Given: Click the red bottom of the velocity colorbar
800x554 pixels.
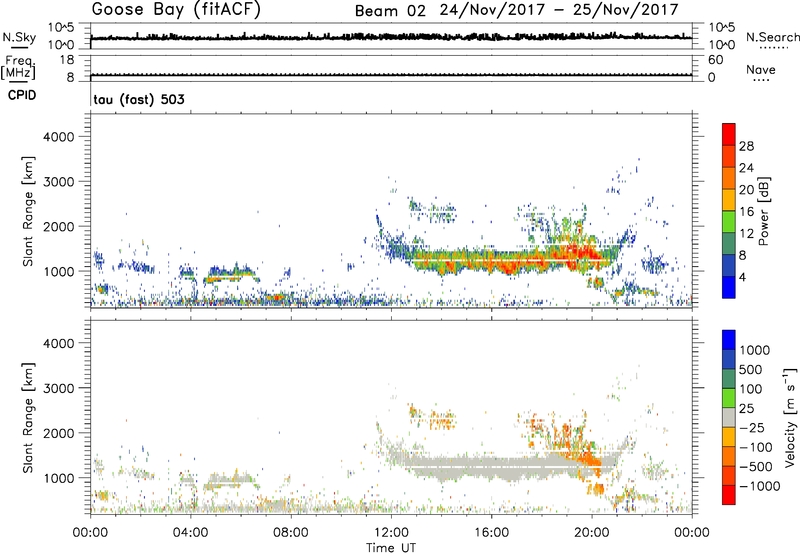Looking at the screenshot, I should click(729, 495).
